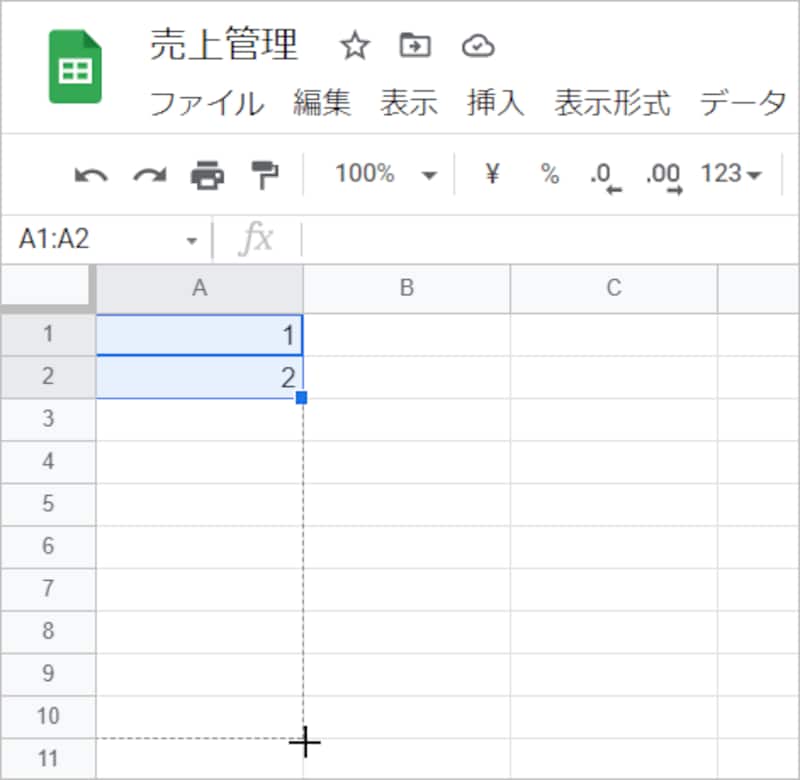Viewport: 800px width, 780px height.
Task: Increase decimal places with .00 icon
Action: coord(661,174)
